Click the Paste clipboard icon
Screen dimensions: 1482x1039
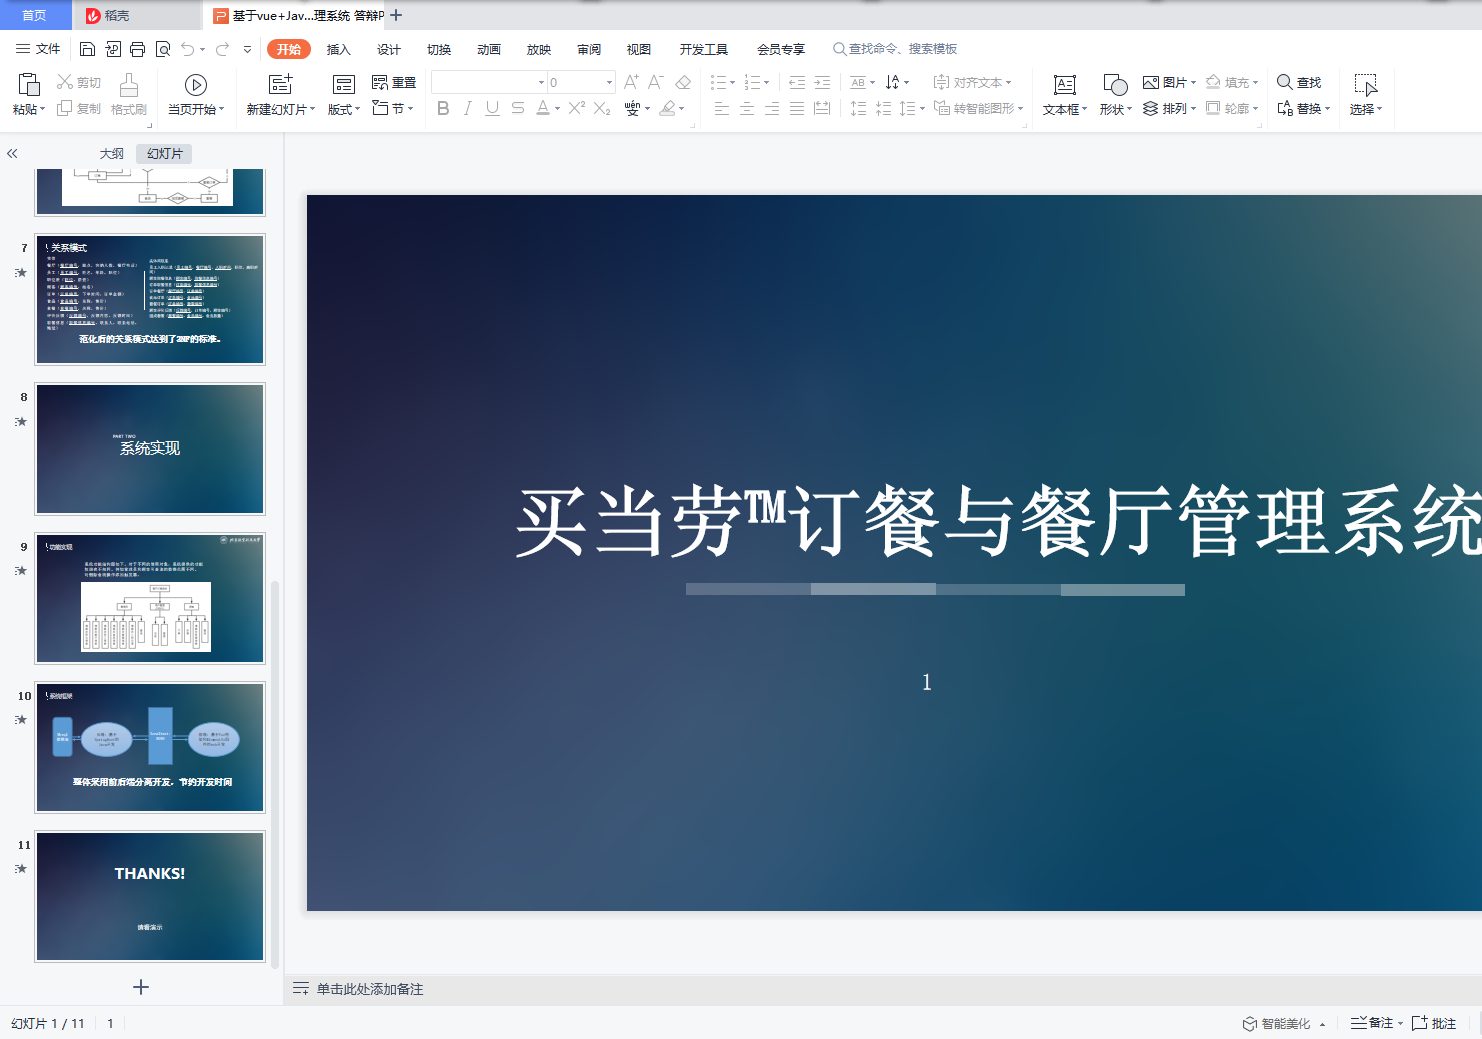tap(29, 85)
